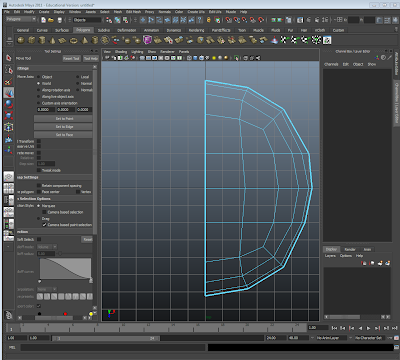Select Along rotation axis radio option

[x=39, y=90]
